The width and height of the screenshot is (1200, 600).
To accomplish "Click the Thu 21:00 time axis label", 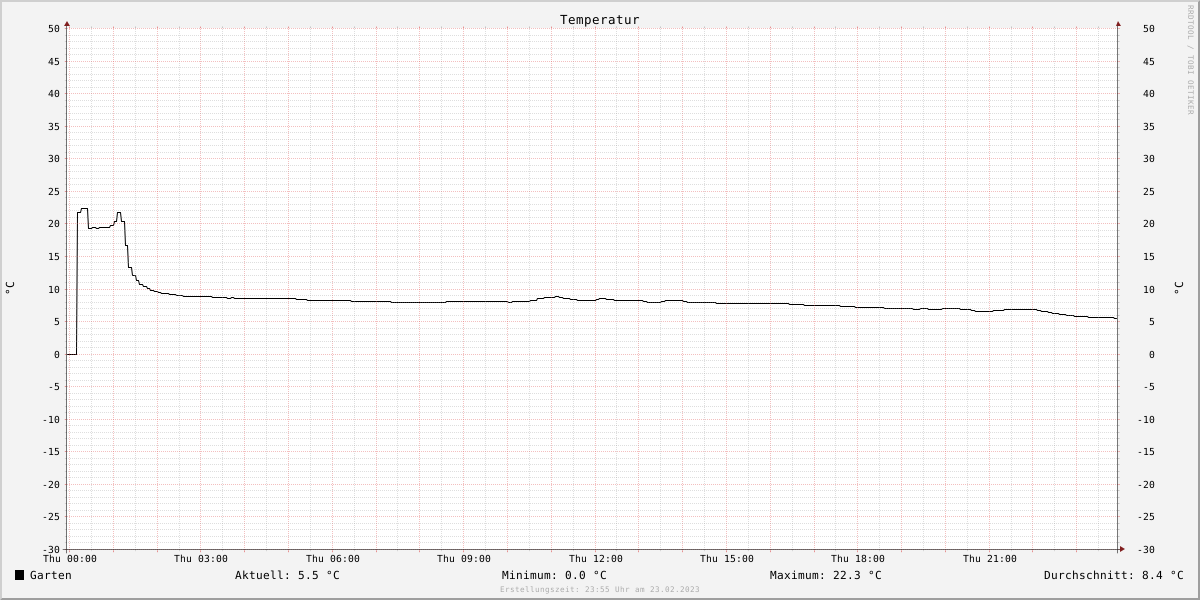I will (990, 559).
